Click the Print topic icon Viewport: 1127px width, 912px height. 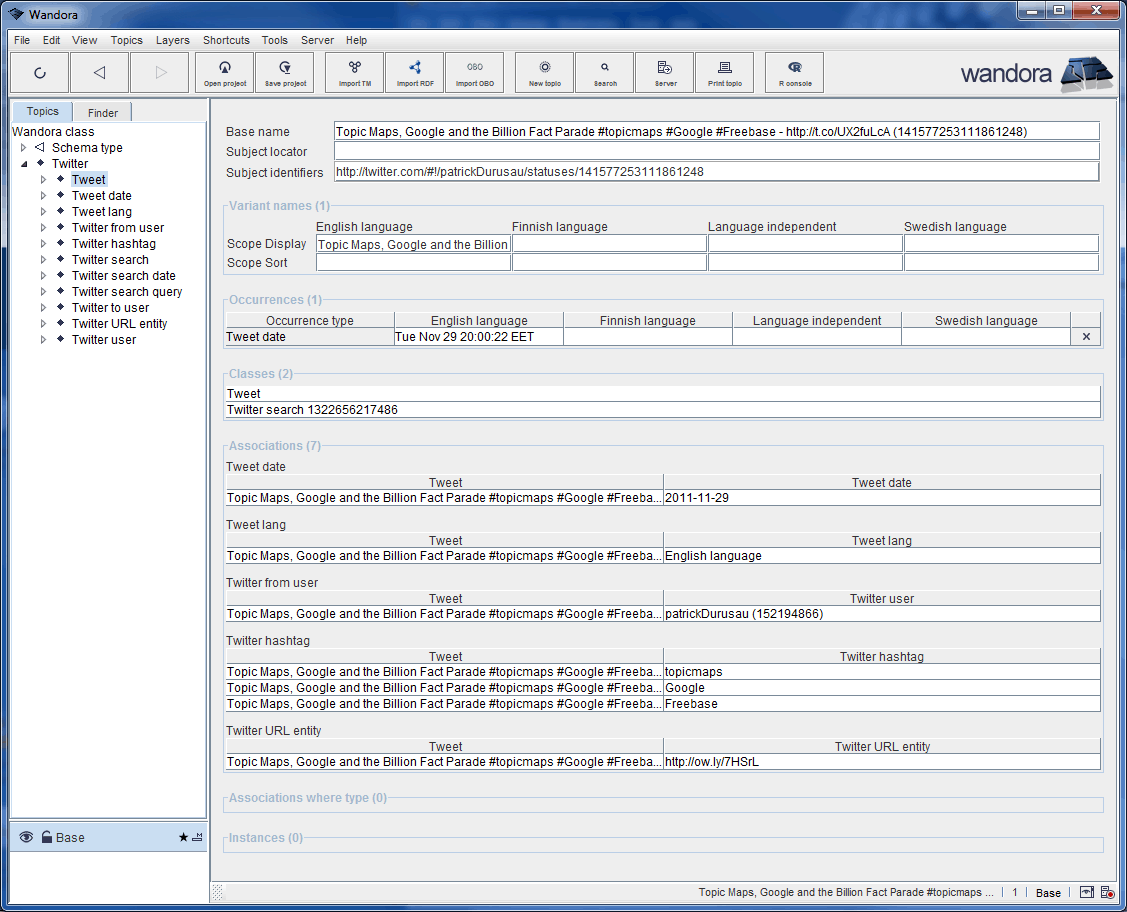tap(724, 72)
